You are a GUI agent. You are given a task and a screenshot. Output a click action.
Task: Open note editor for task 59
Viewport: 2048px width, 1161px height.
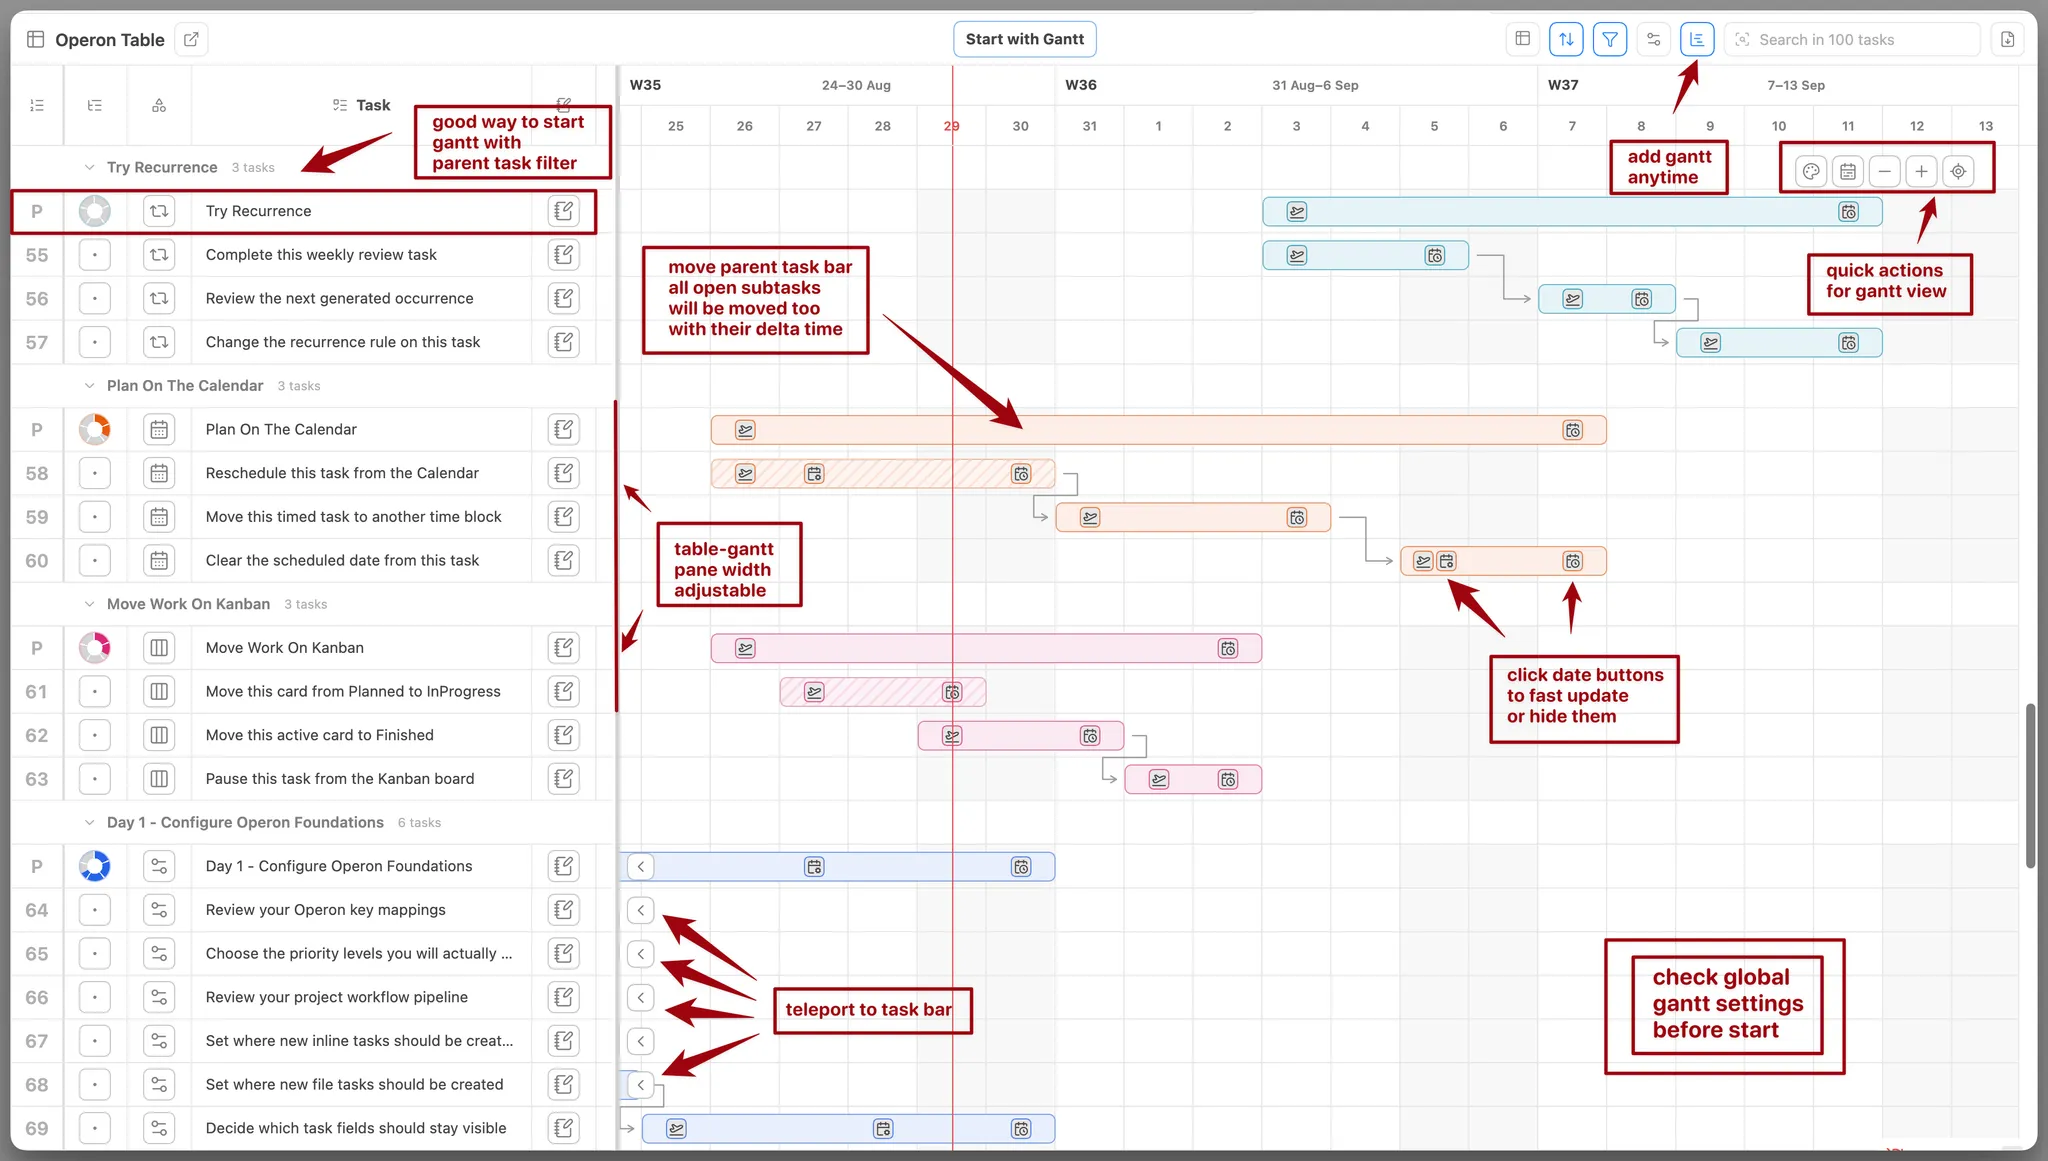tap(564, 517)
